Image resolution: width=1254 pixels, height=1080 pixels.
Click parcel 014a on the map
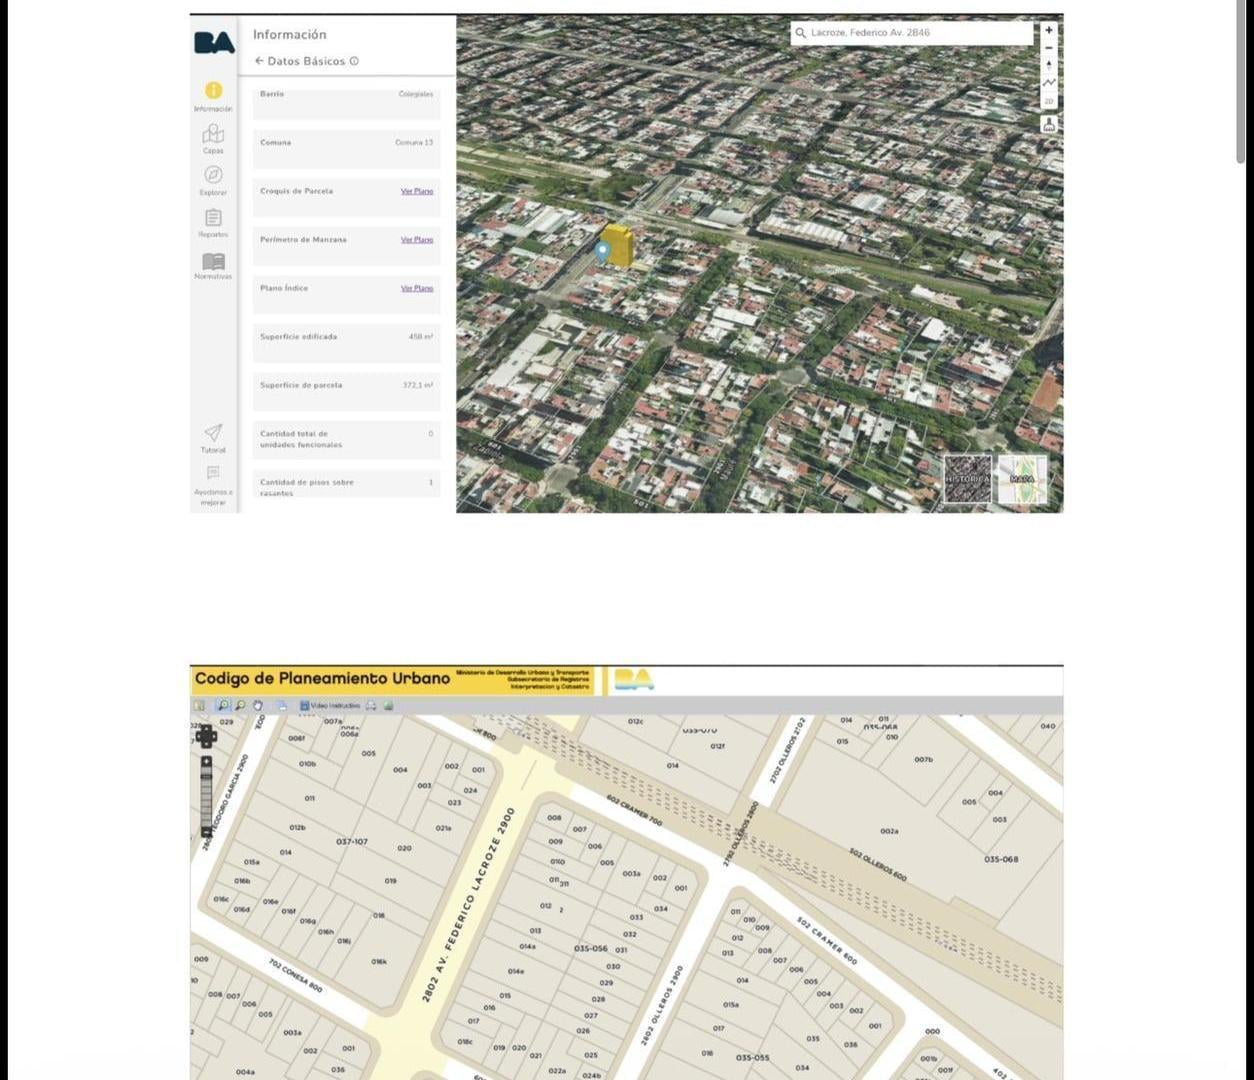(x=527, y=947)
